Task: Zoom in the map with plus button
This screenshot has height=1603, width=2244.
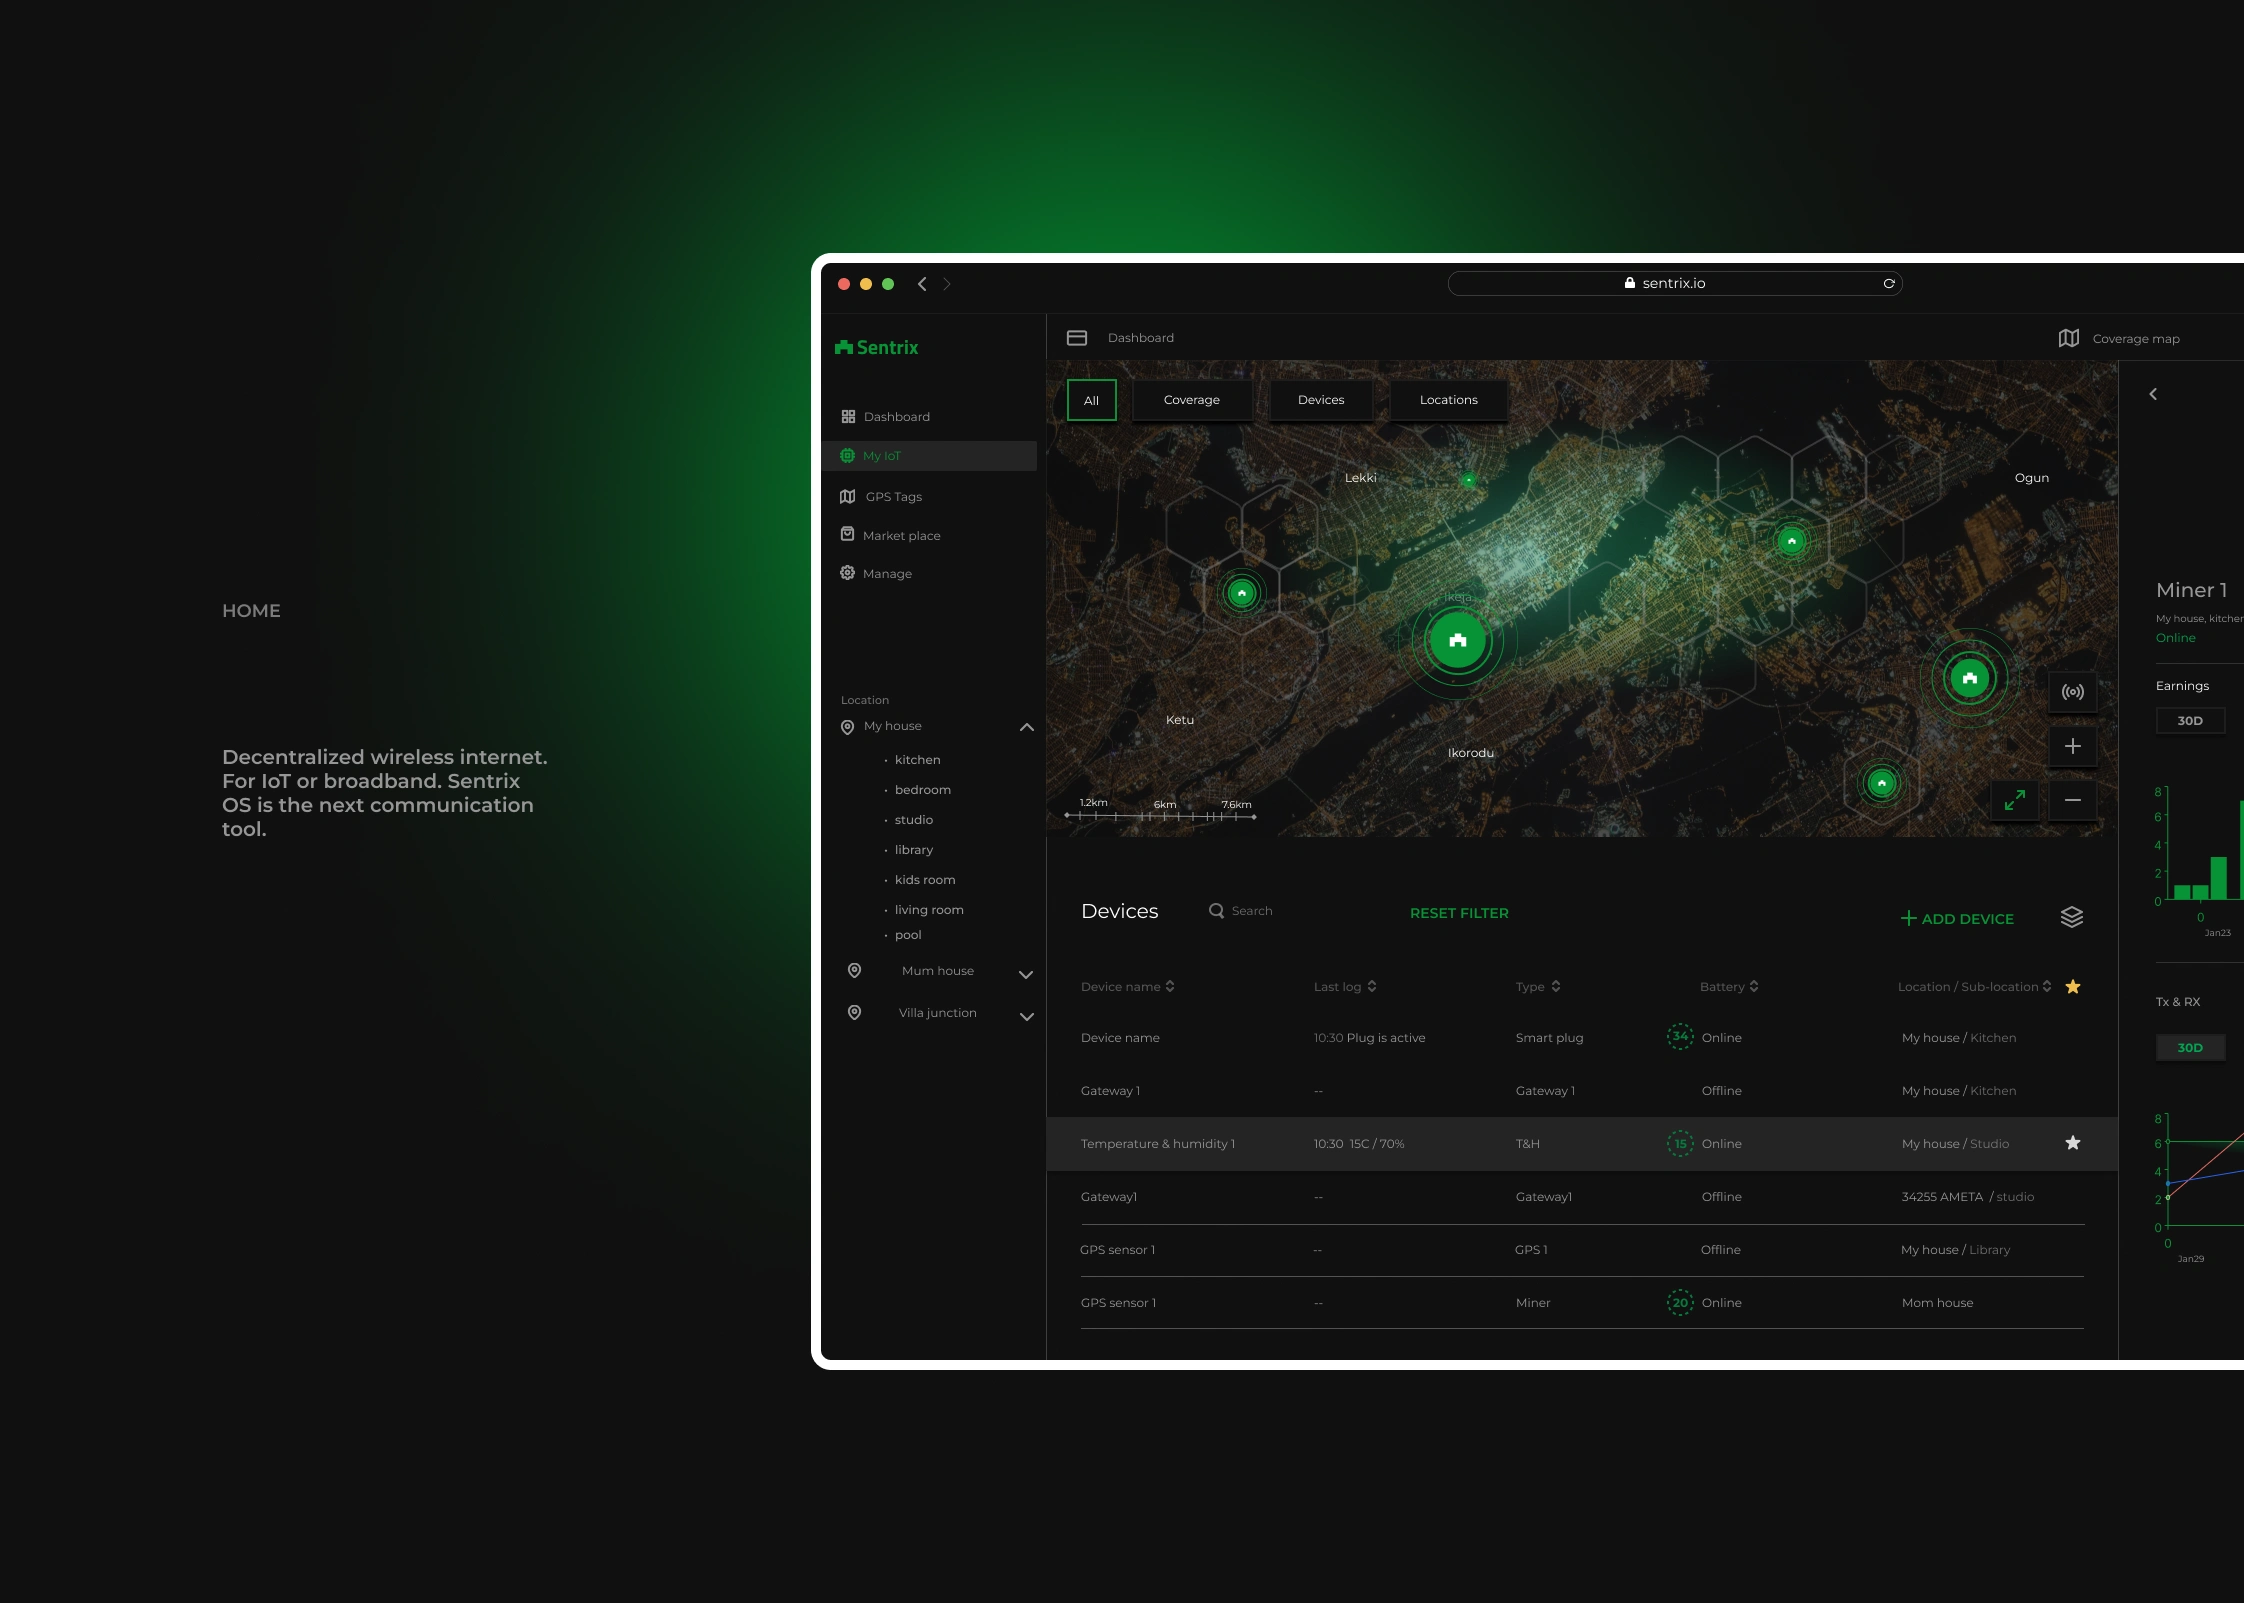Action: tap(2073, 746)
